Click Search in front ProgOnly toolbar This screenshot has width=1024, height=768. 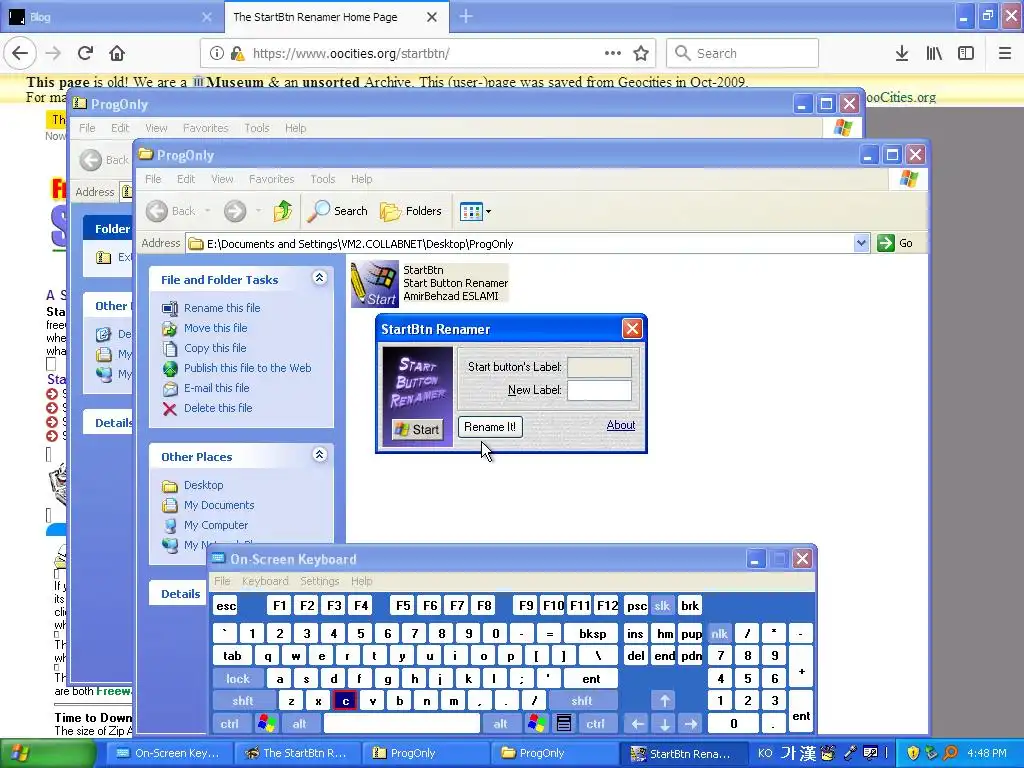point(338,211)
